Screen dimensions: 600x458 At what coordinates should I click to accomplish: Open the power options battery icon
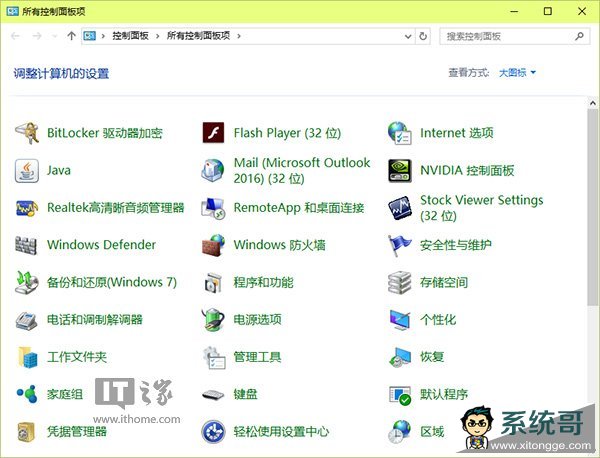213,320
